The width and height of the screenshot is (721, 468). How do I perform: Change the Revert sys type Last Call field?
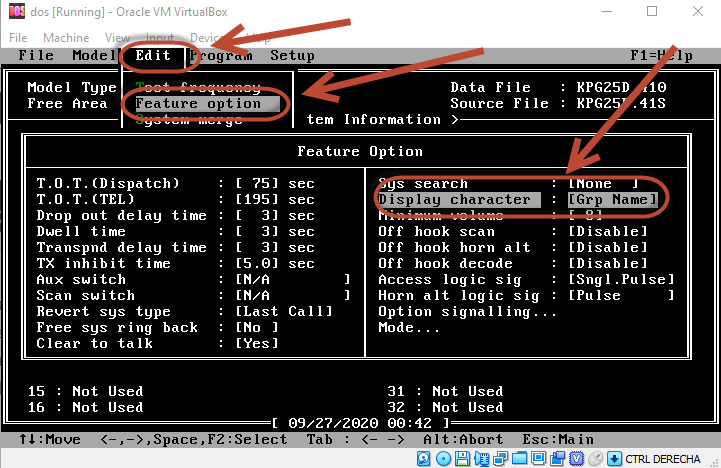point(284,312)
